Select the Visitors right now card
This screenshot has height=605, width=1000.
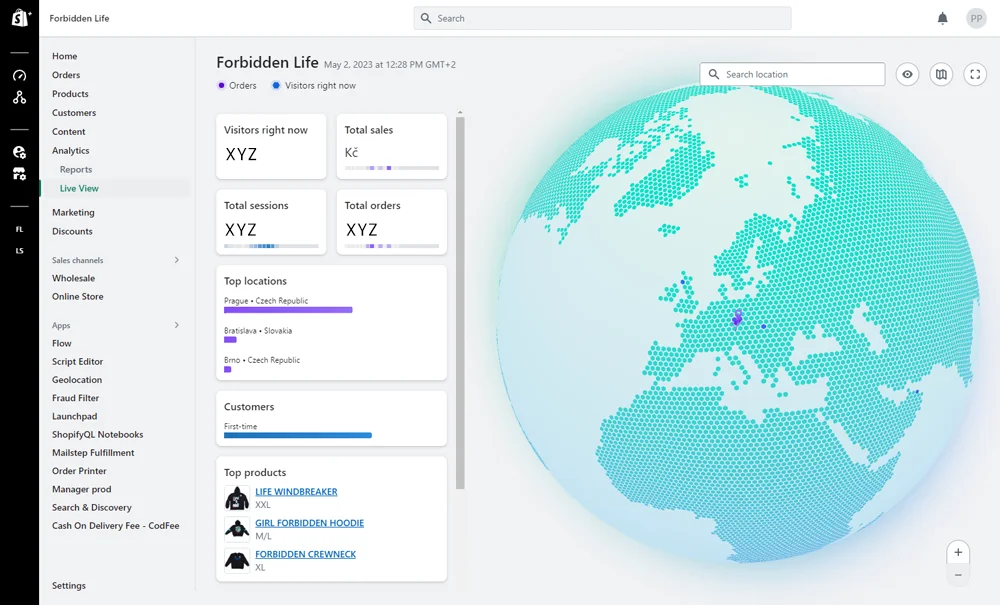tap(271, 147)
